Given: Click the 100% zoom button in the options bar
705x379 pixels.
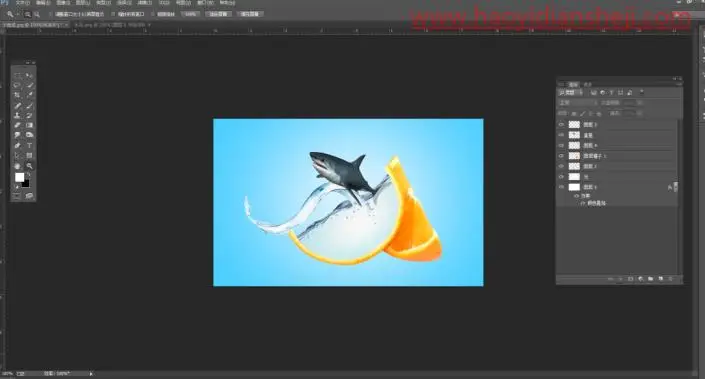Looking at the screenshot, I should 191,14.
